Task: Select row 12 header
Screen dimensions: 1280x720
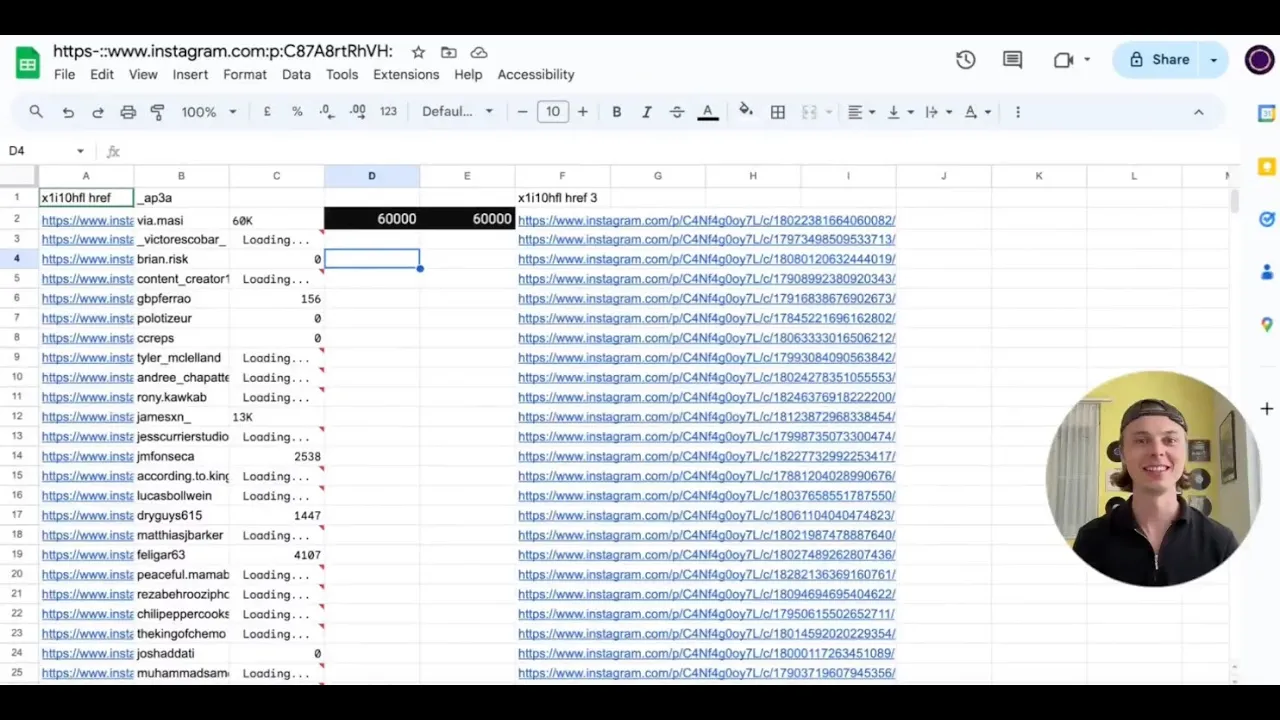Action: pos(17,417)
